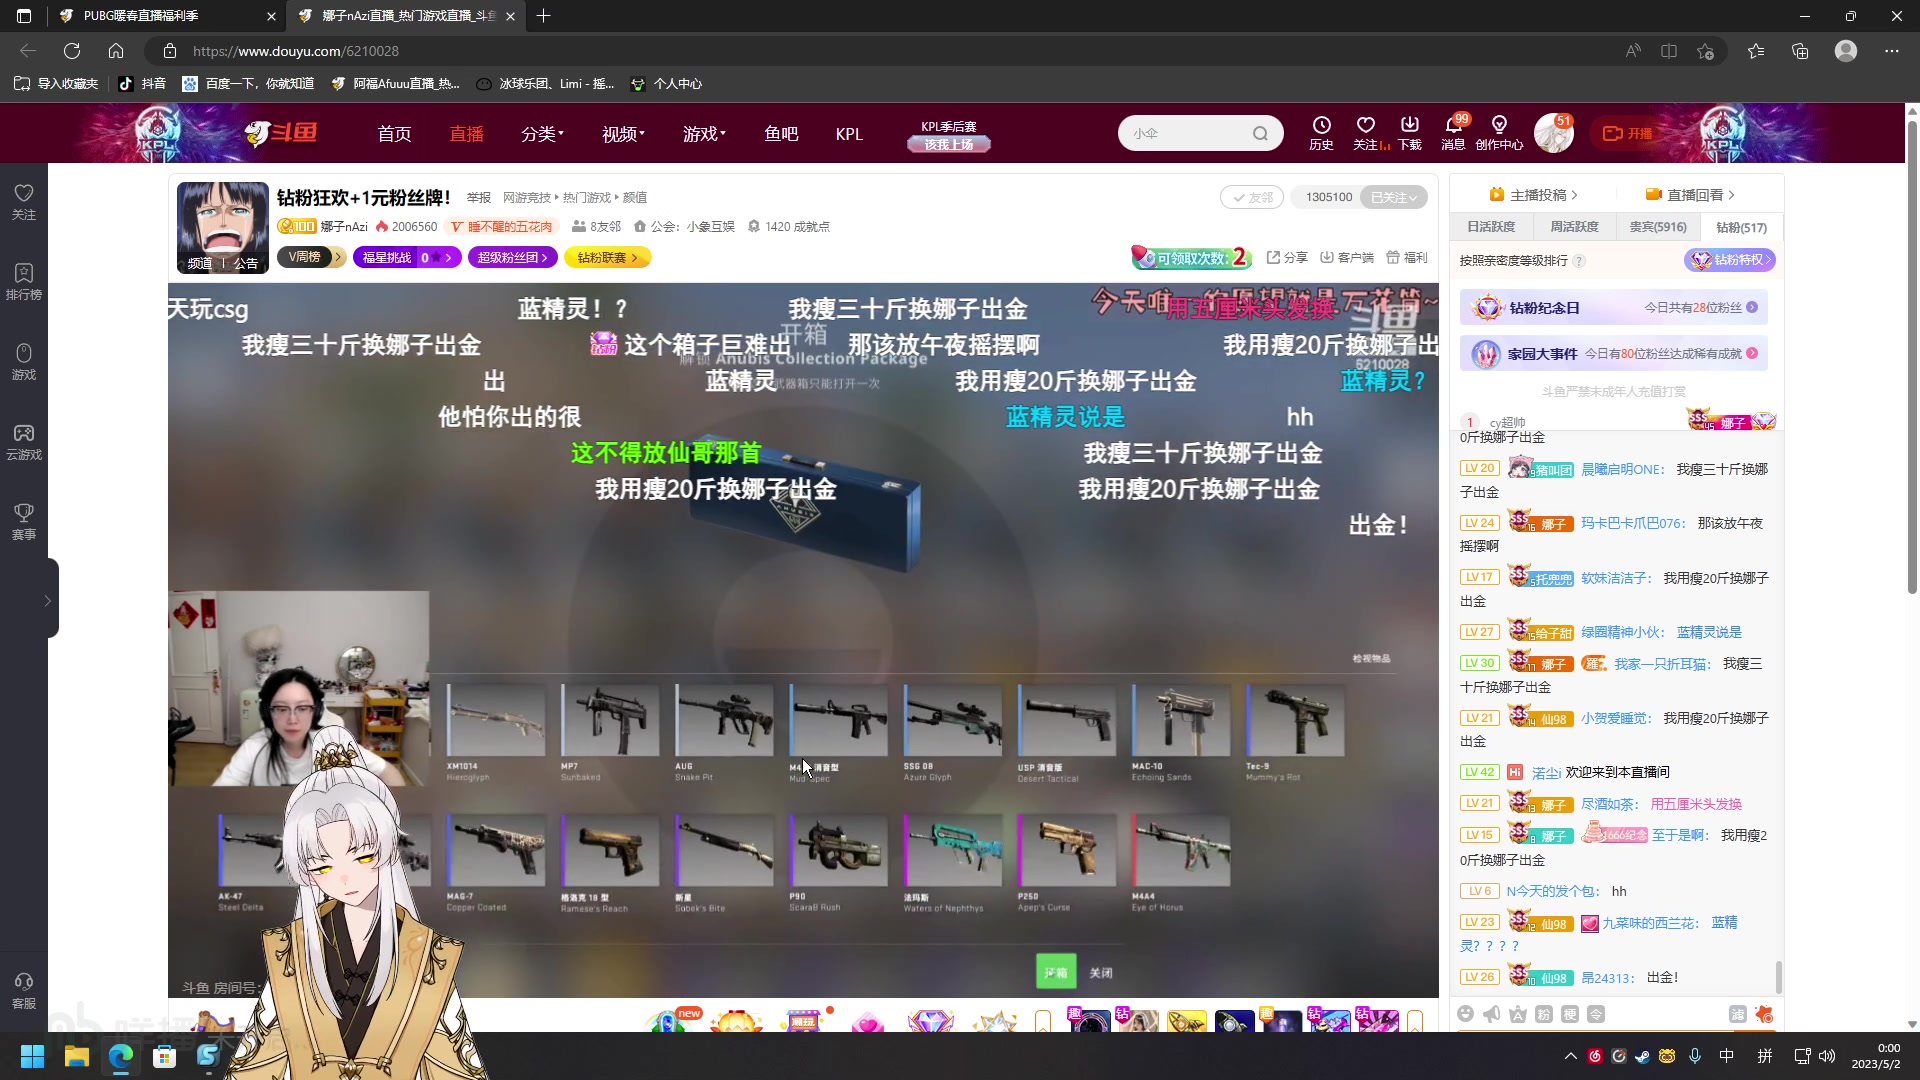Switch to 周活跃度 tab
The width and height of the screenshot is (1920, 1080).
pyautogui.click(x=1574, y=227)
